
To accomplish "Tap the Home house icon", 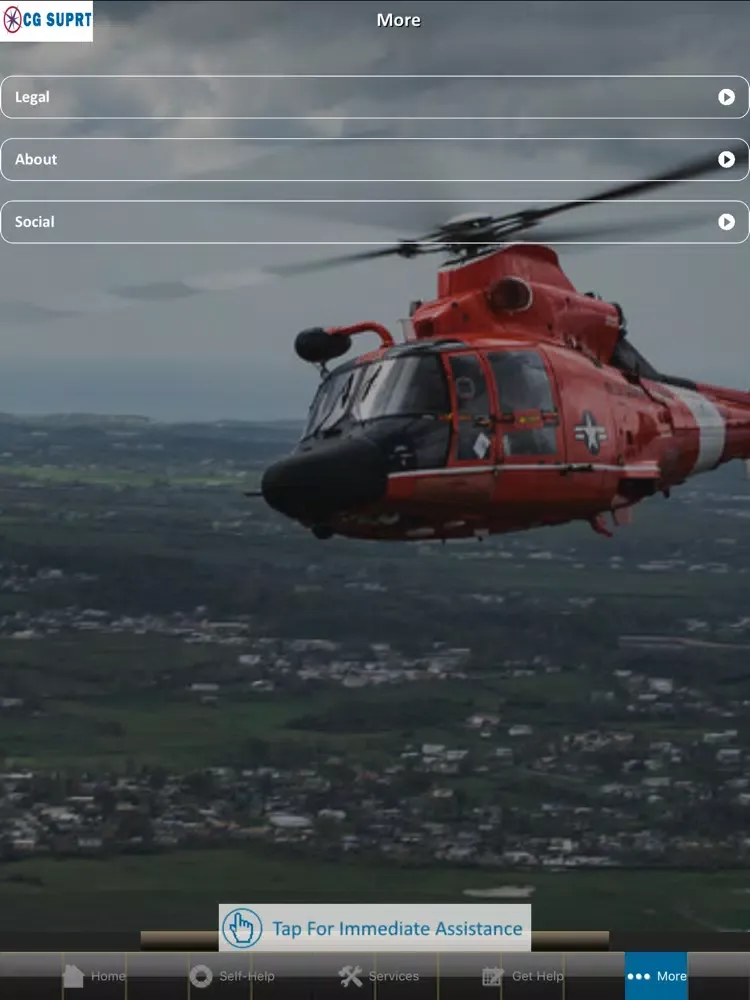I will (x=73, y=976).
